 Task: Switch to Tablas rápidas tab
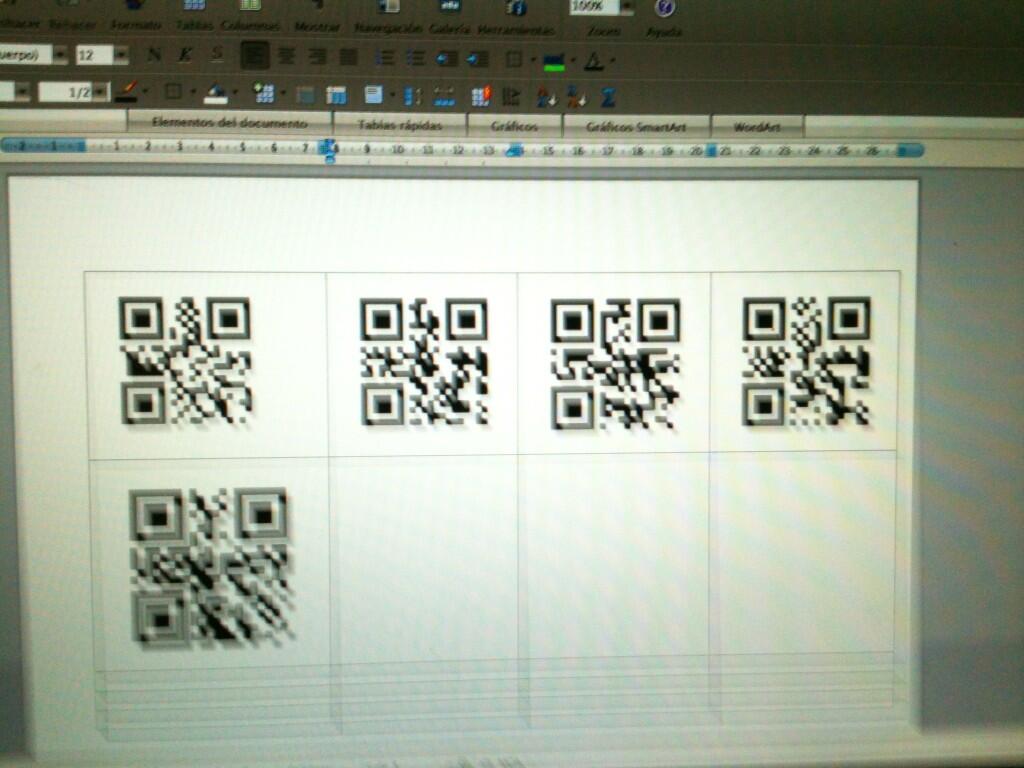pos(400,125)
